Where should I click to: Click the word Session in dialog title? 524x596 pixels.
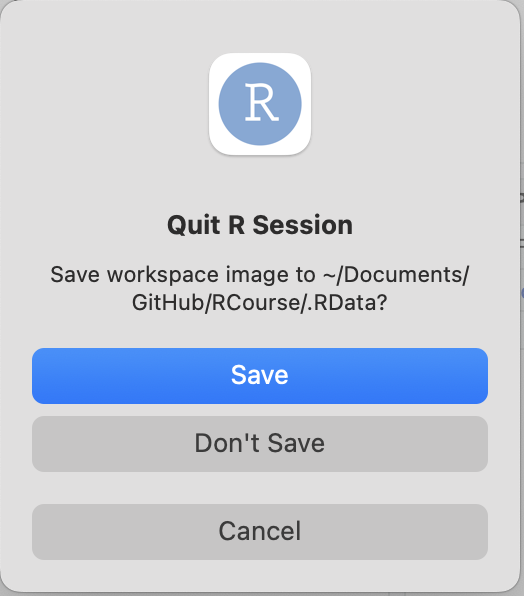click(x=303, y=225)
